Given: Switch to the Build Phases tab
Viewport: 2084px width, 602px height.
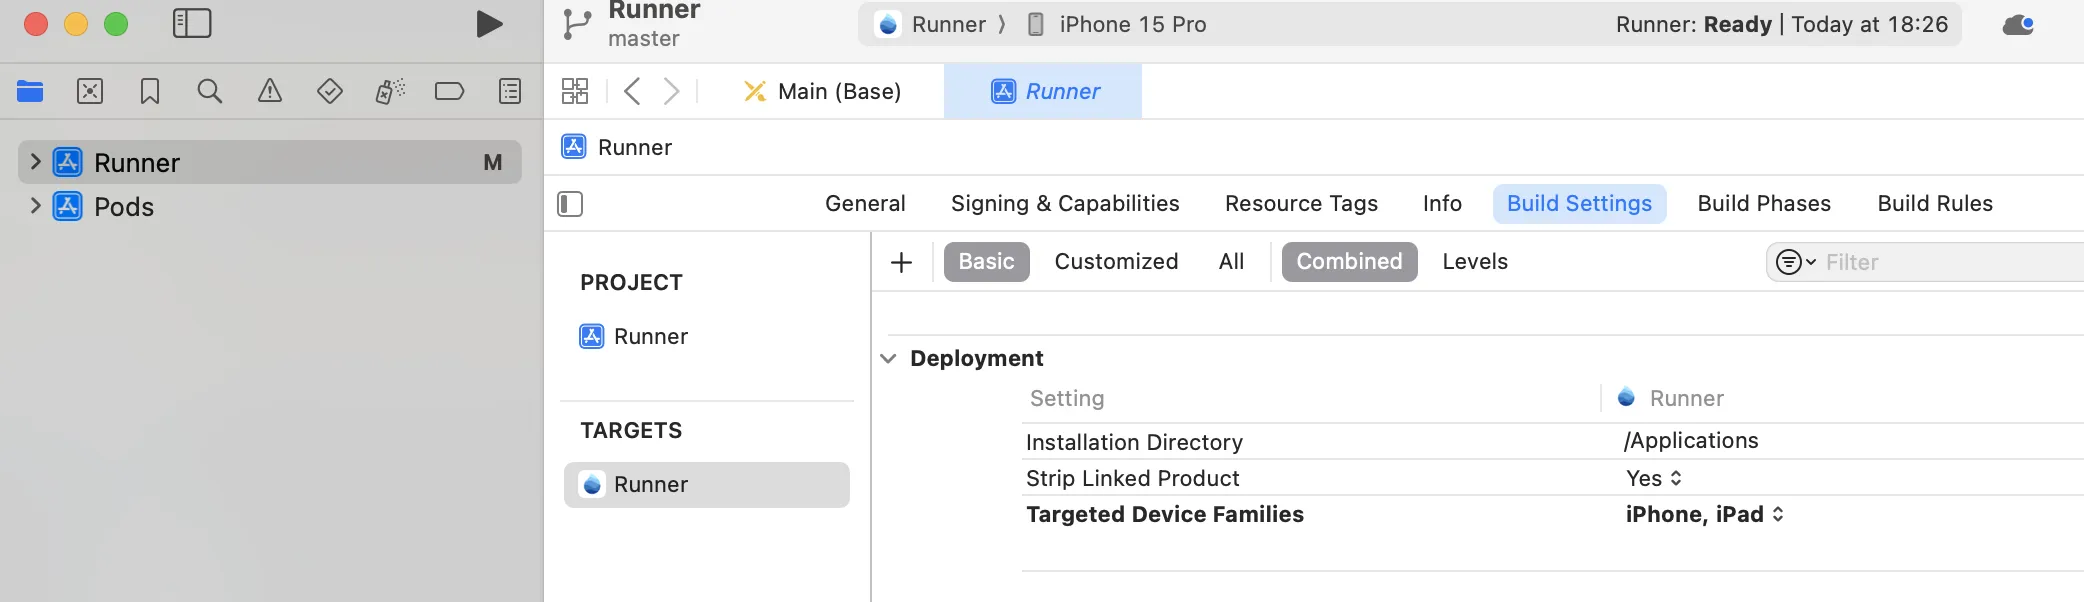Looking at the screenshot, I should click(x=1764, y=204).
